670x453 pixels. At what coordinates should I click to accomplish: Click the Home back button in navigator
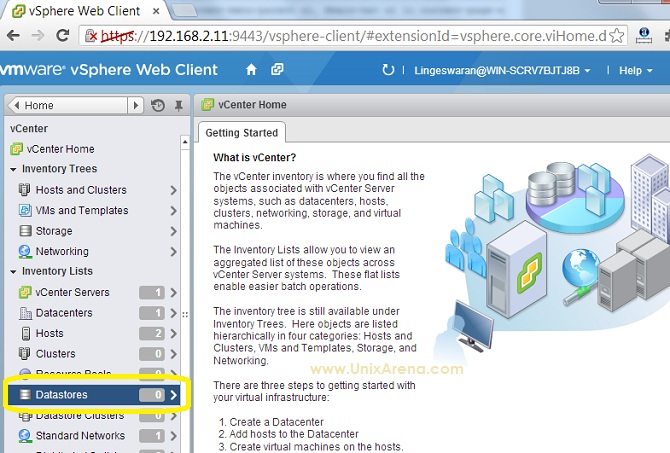pyautogui.click(x=68, y=105)
